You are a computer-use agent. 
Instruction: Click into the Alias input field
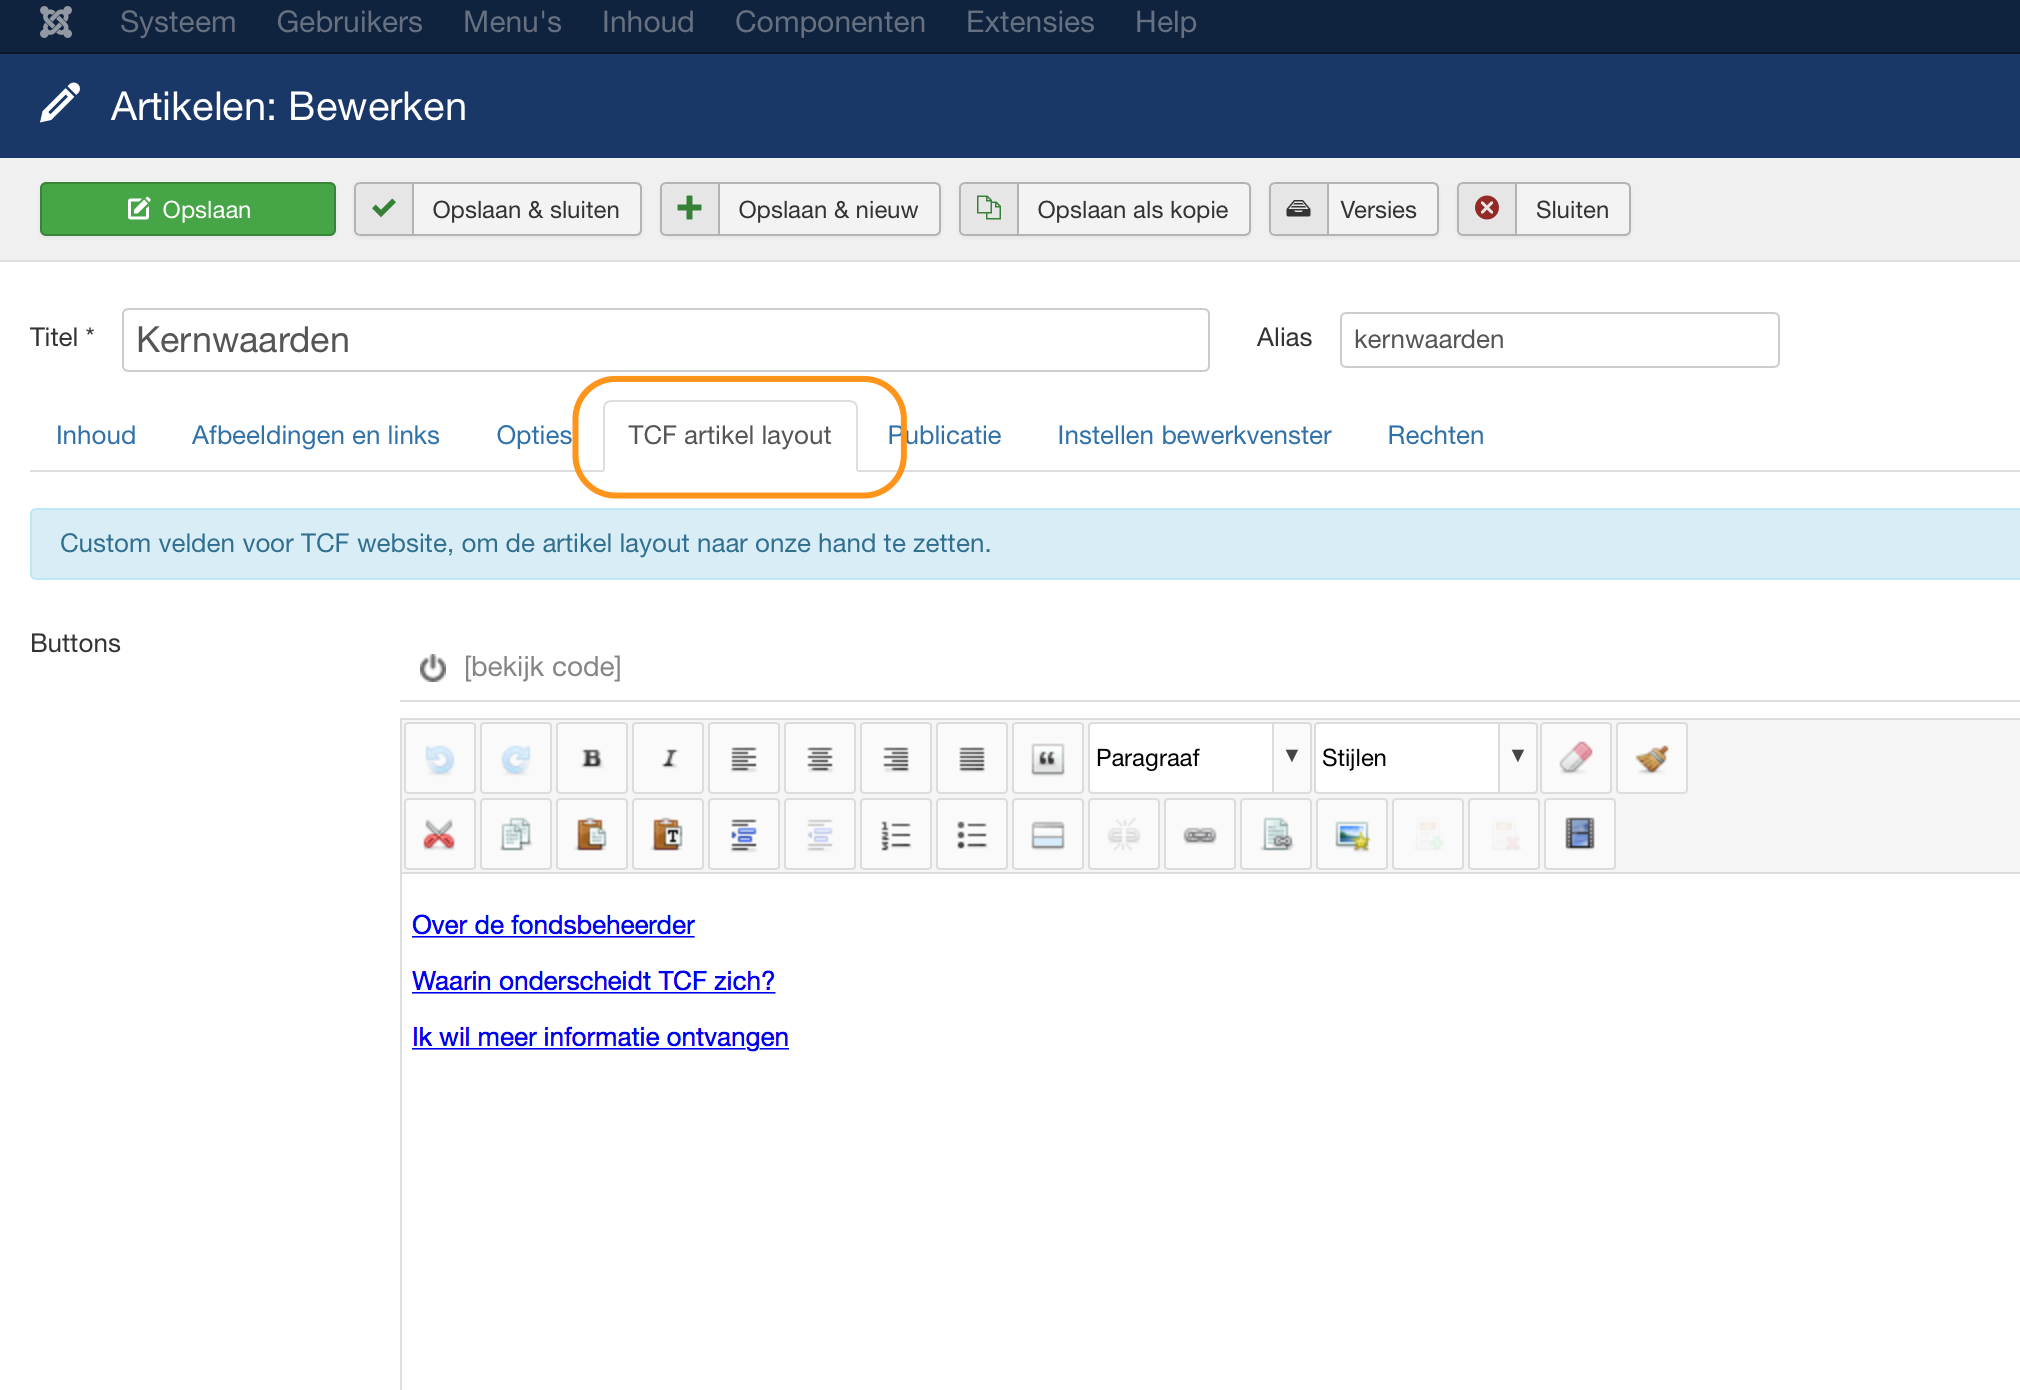point(1558,340)
